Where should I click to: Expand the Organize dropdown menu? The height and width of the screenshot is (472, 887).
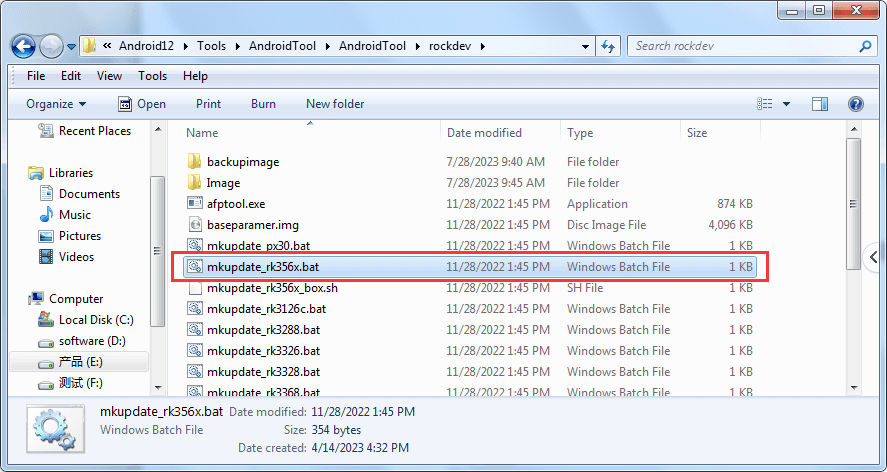point(56,104)
